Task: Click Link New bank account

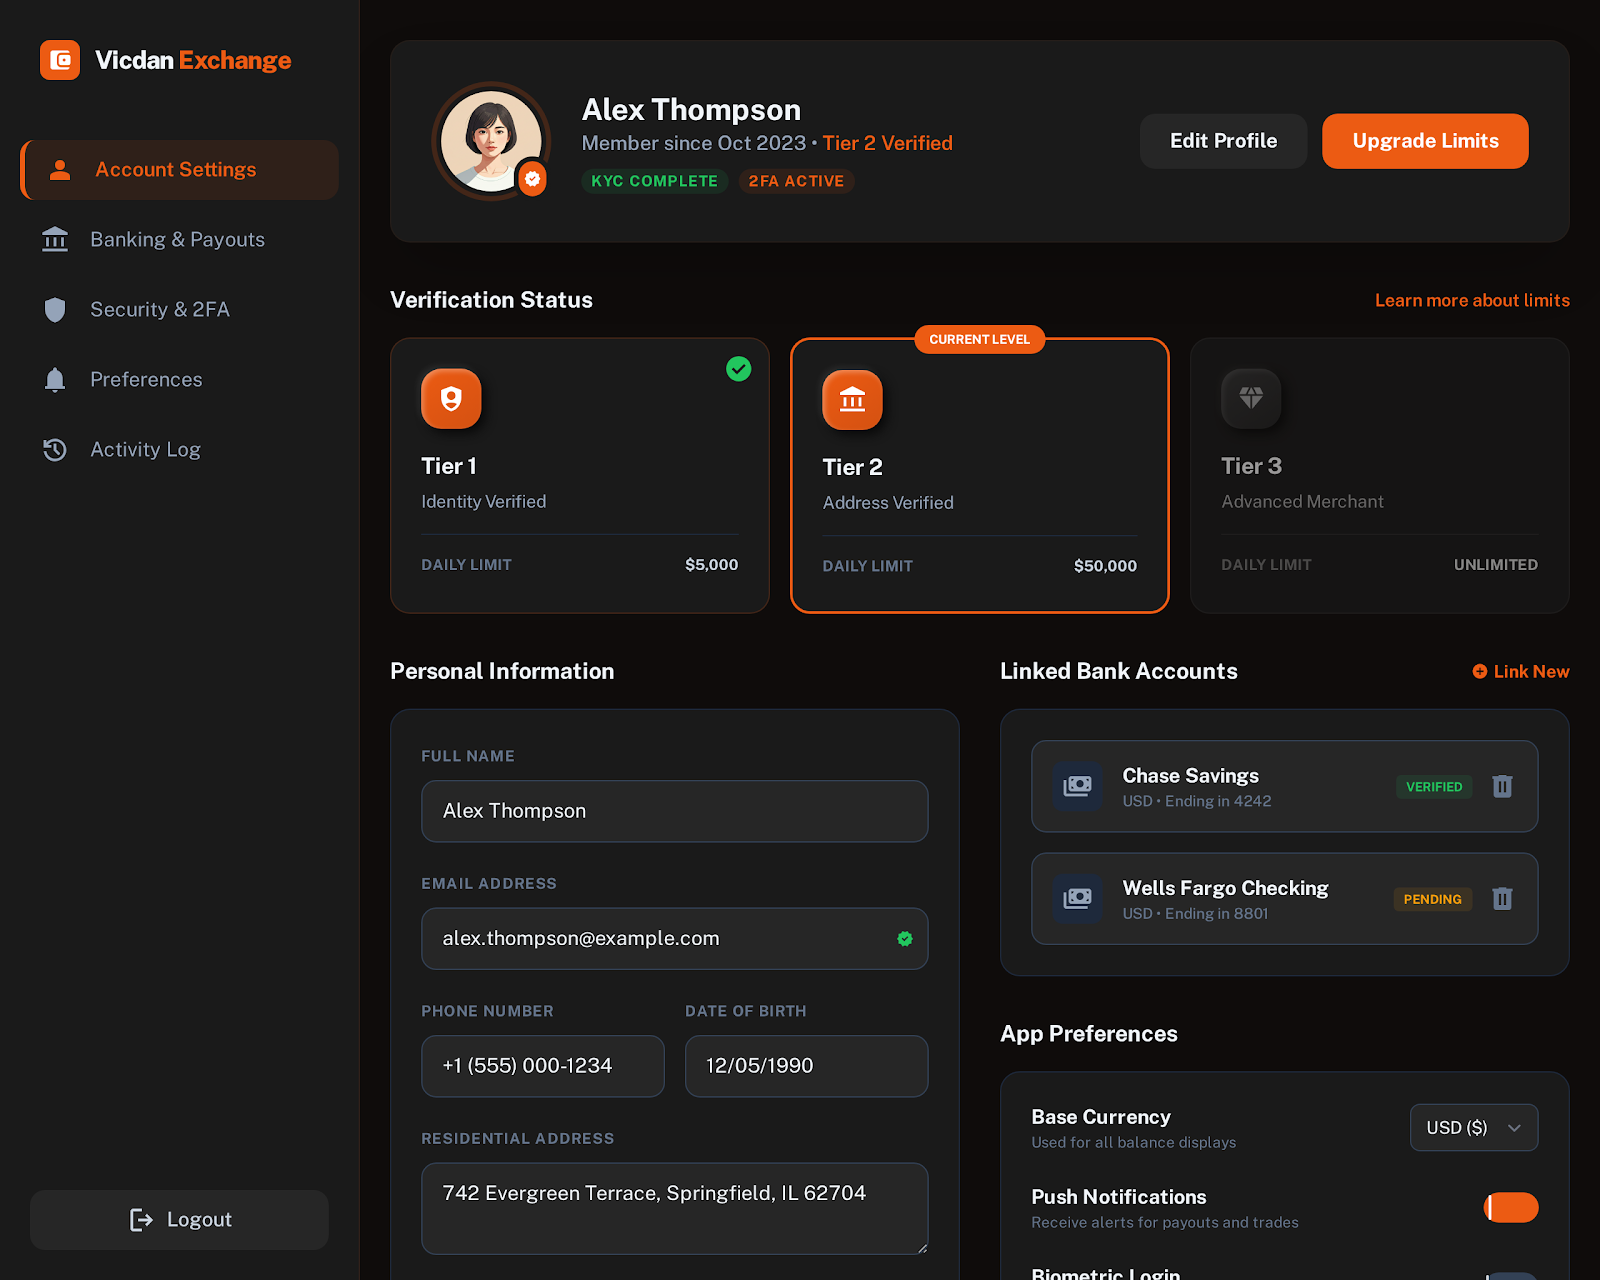Action: click(1520, 672)
